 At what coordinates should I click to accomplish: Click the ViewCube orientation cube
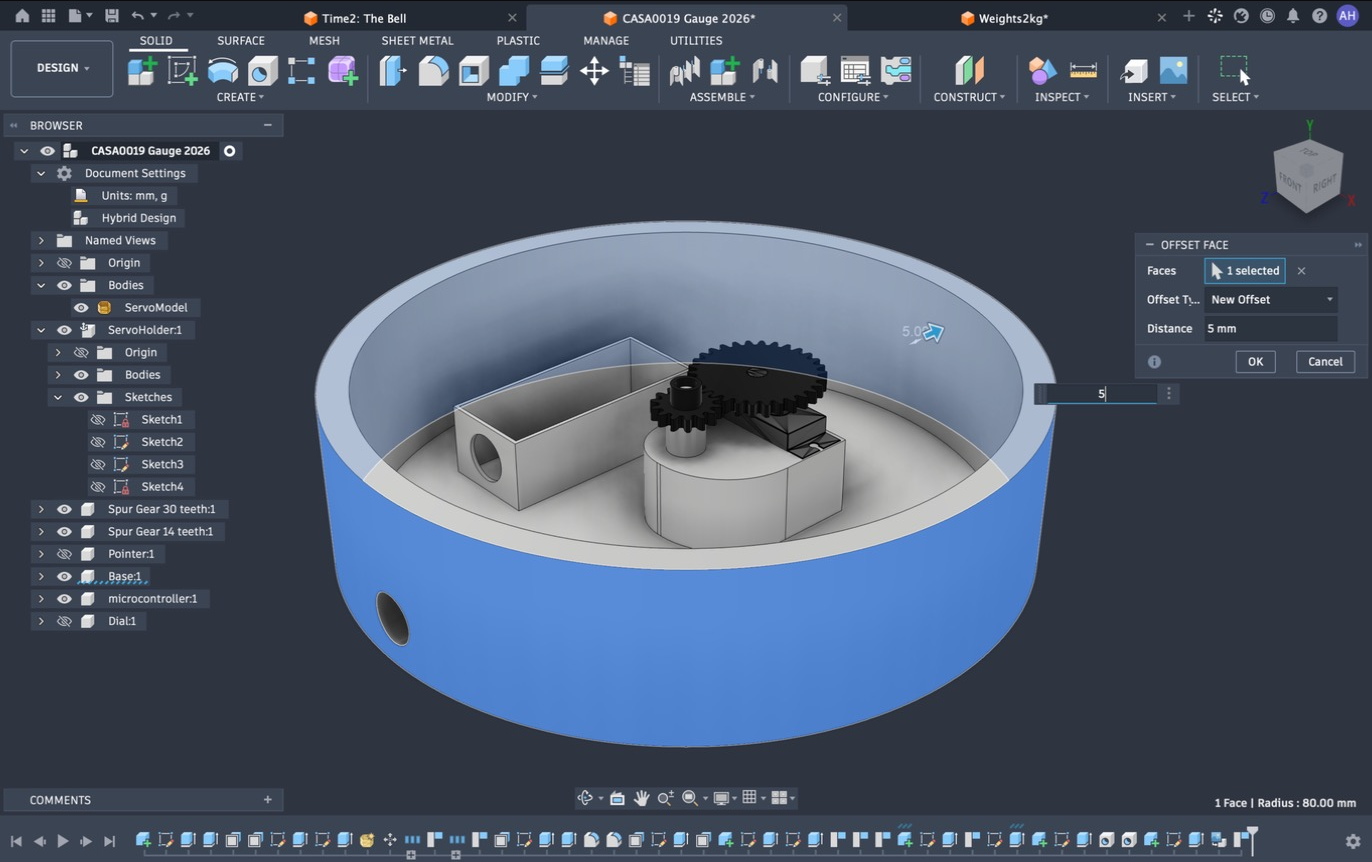(1308, 176)
